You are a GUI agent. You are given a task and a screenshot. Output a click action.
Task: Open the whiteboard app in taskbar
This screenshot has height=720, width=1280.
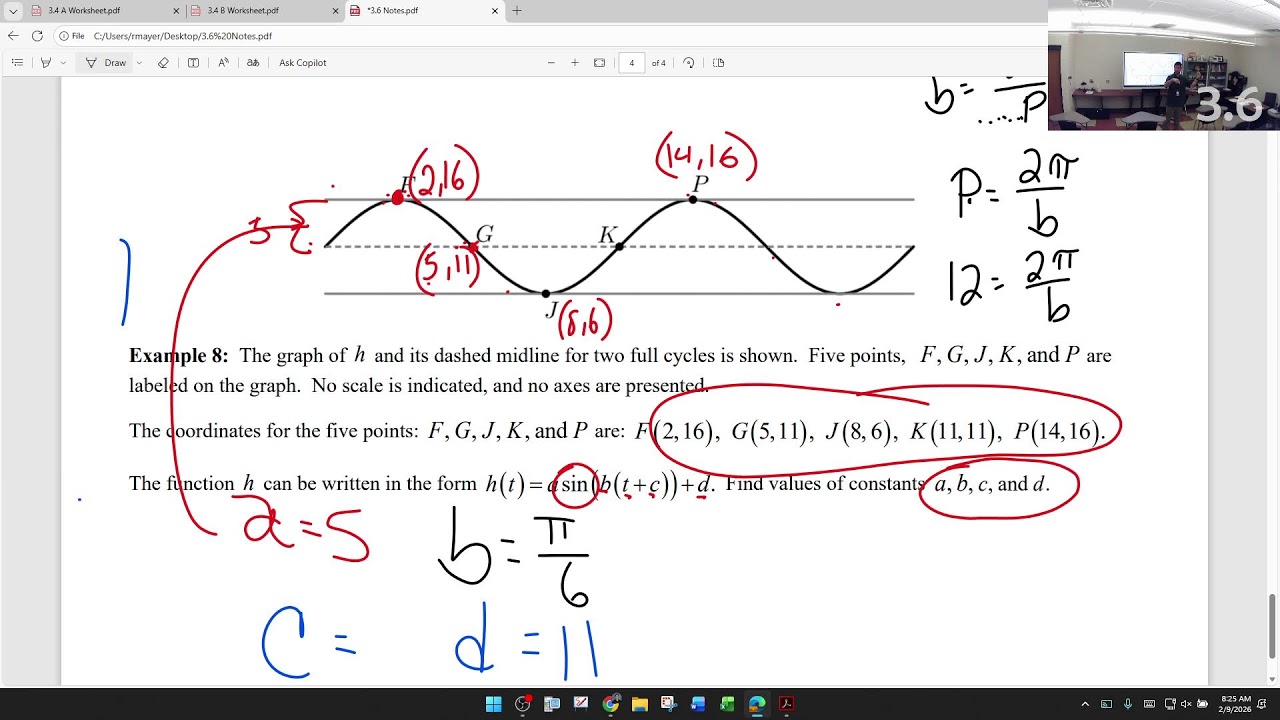581,704
